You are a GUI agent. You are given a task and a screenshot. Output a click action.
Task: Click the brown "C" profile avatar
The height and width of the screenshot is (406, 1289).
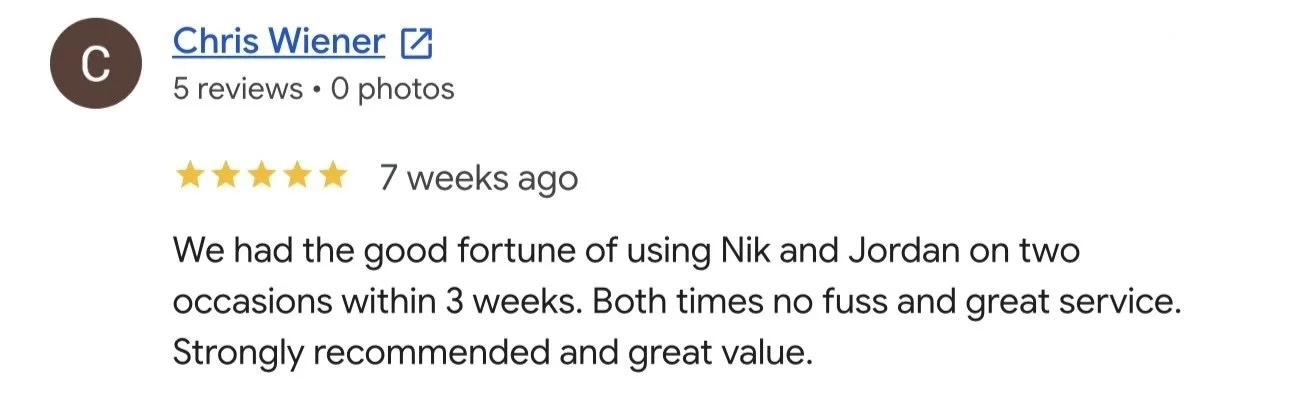[95, 66]
